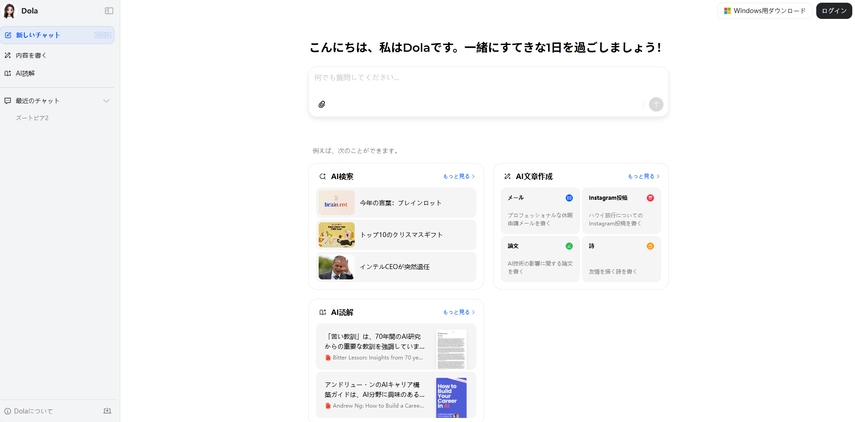The height and width of the screenshot is (422, 855).
Task: Click もっと見る in the AI読解 card
Action: 459,312
